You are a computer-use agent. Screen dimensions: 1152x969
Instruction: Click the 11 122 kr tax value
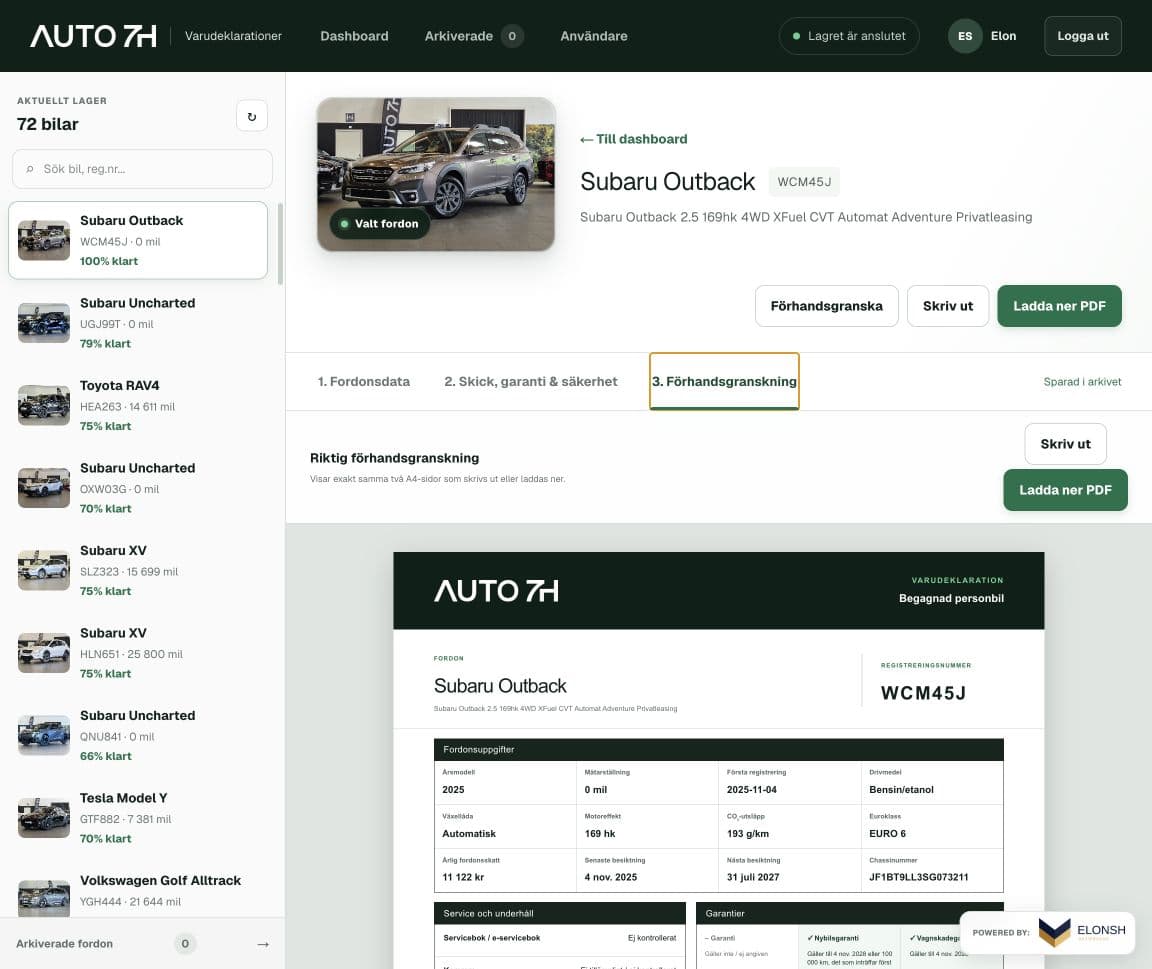[463, 877]
